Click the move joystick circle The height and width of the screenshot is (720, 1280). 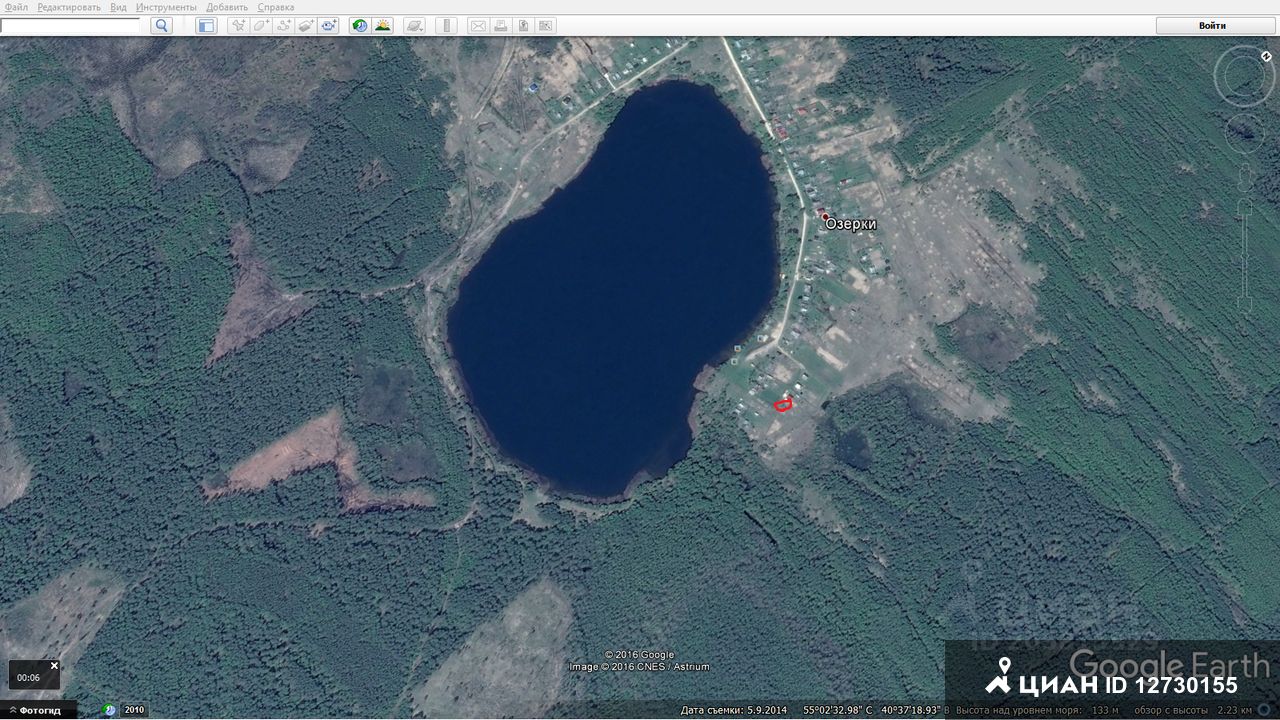(1245, 133)
